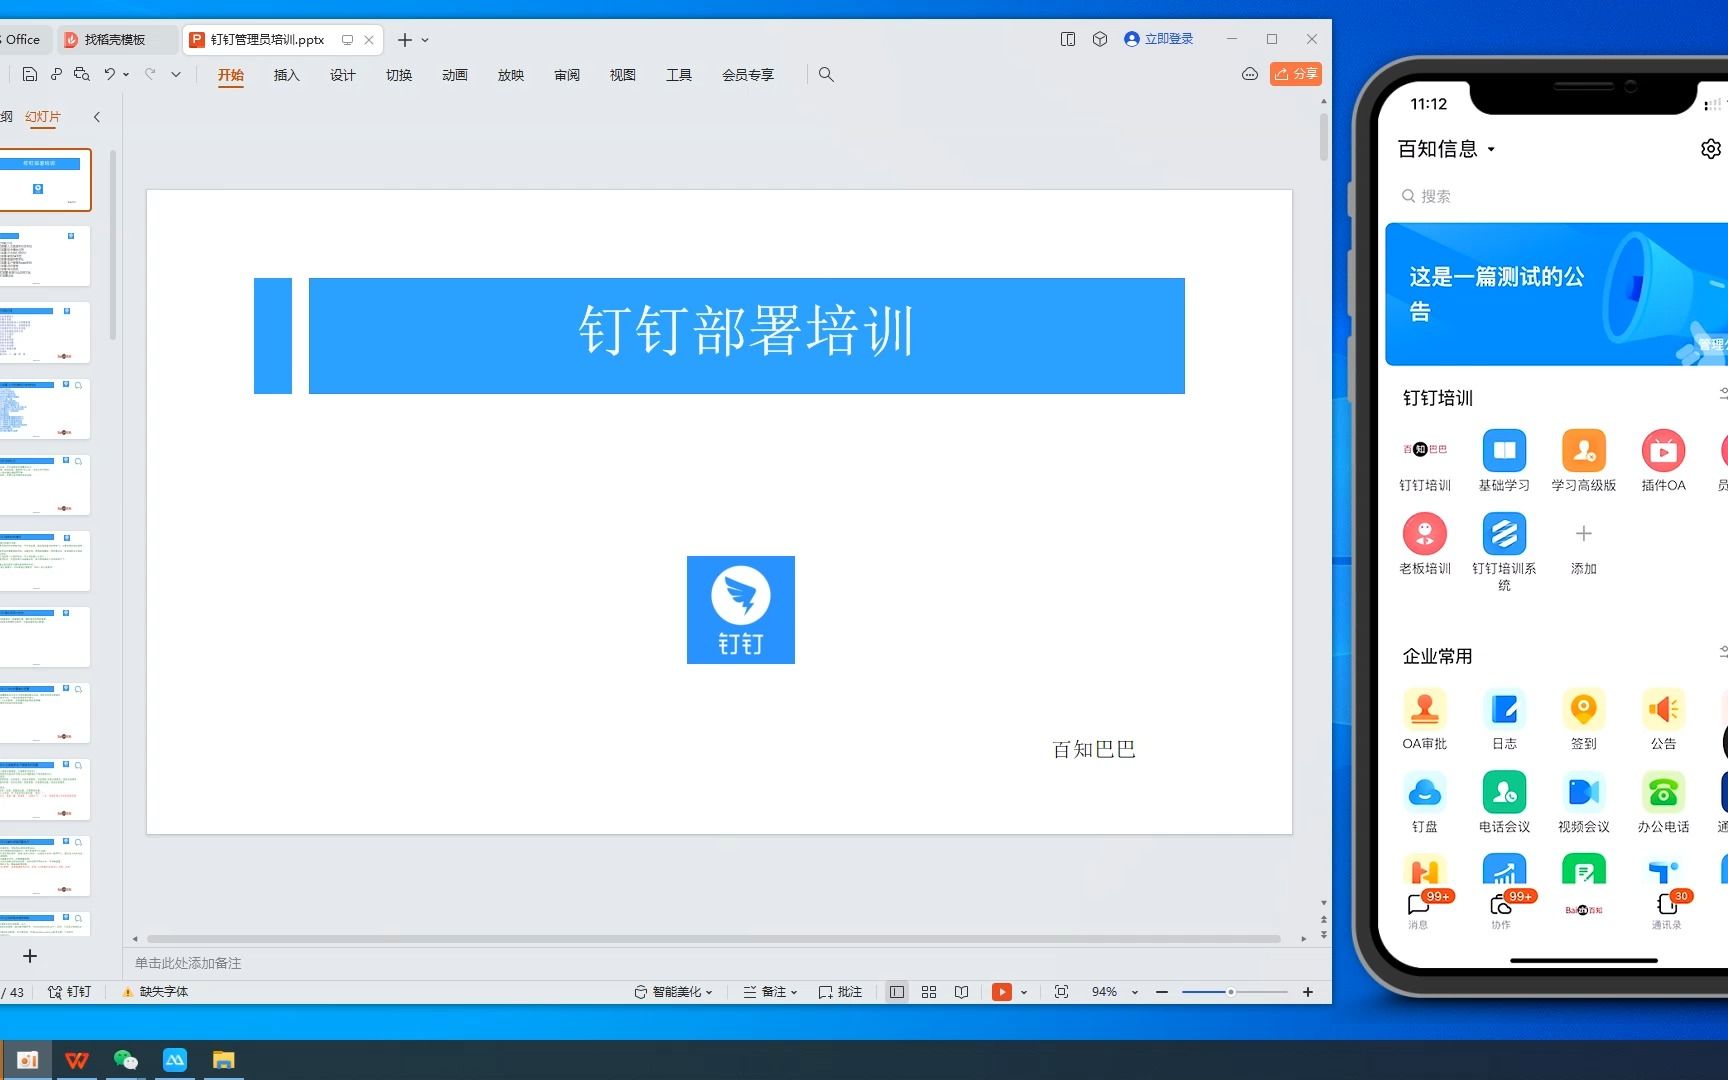Open the 审阅 ribbon tab
Viewport: 1728px width, 1080px height.
567,75
